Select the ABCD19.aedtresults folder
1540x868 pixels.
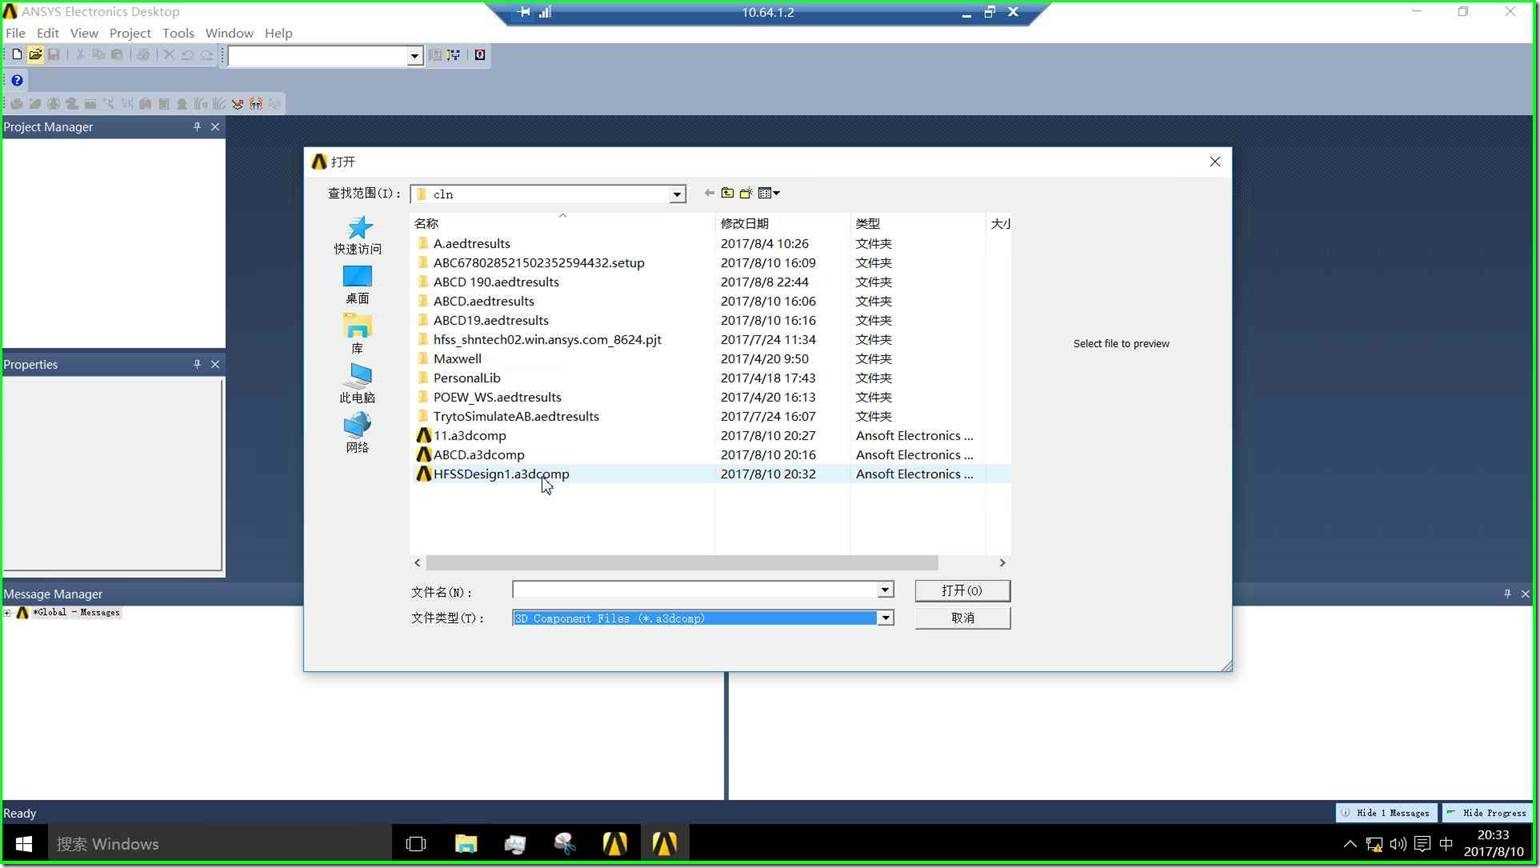click(x=490, y=320)
